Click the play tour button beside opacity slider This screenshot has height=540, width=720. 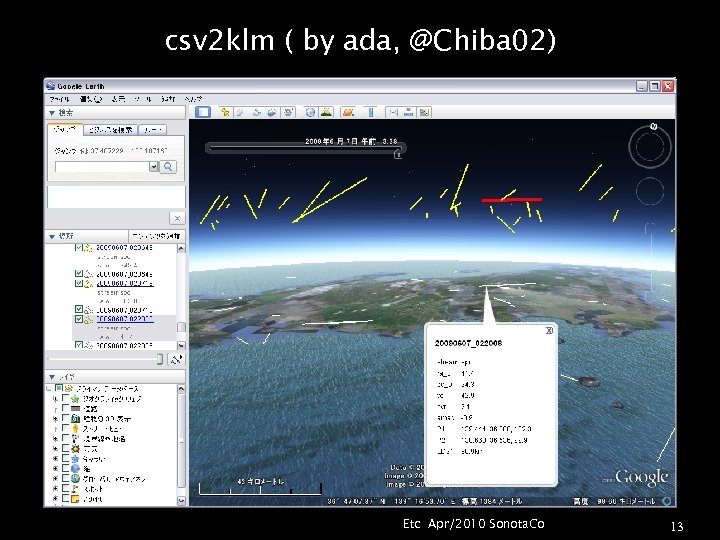[176, 359]
